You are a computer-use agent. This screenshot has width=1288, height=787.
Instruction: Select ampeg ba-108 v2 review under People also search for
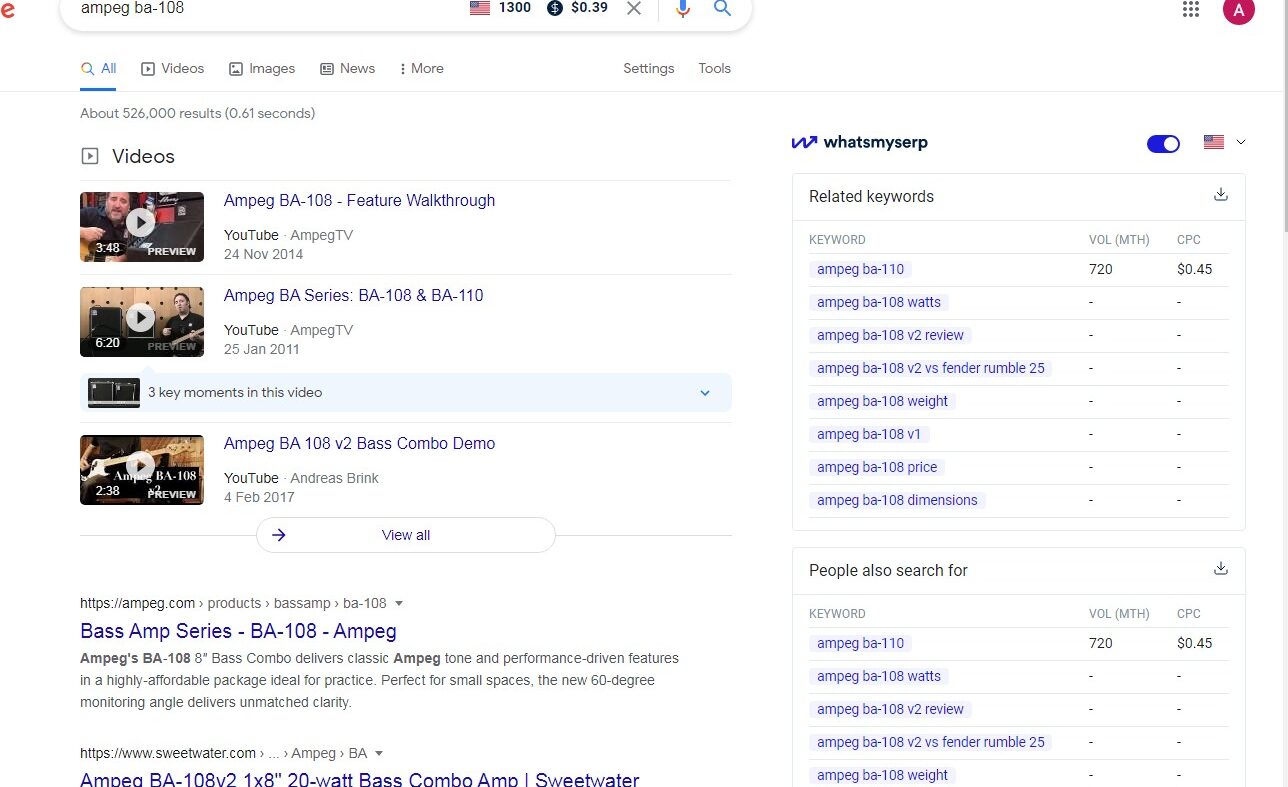click(891, 709)
